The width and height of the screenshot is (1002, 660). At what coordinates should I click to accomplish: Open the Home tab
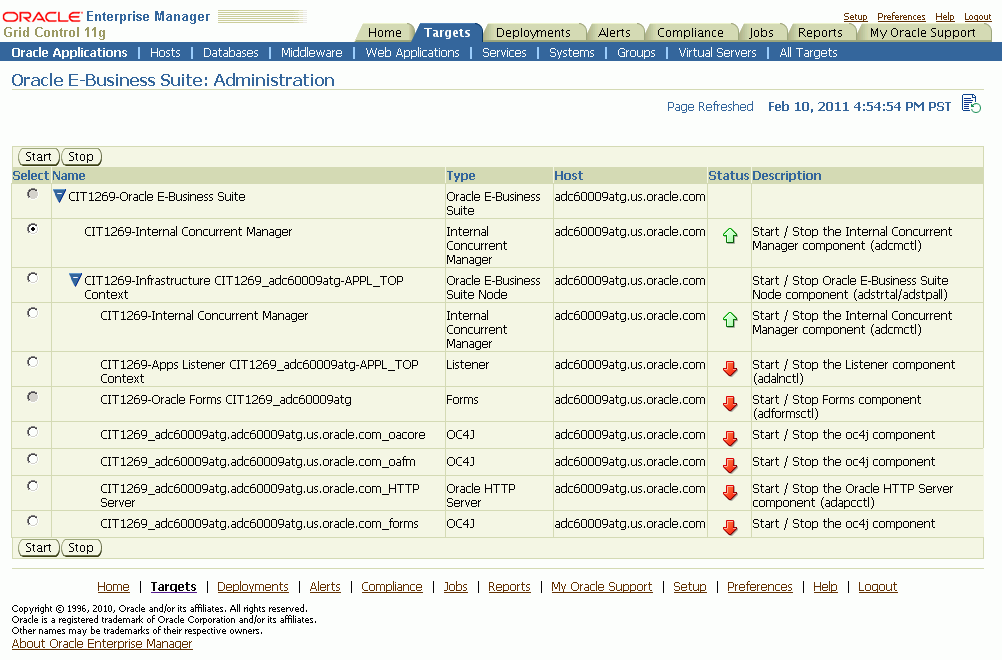coord(385,33)
